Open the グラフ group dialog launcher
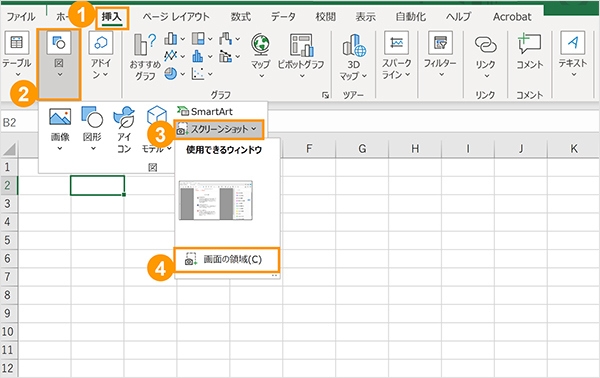 tap(325, 95)
